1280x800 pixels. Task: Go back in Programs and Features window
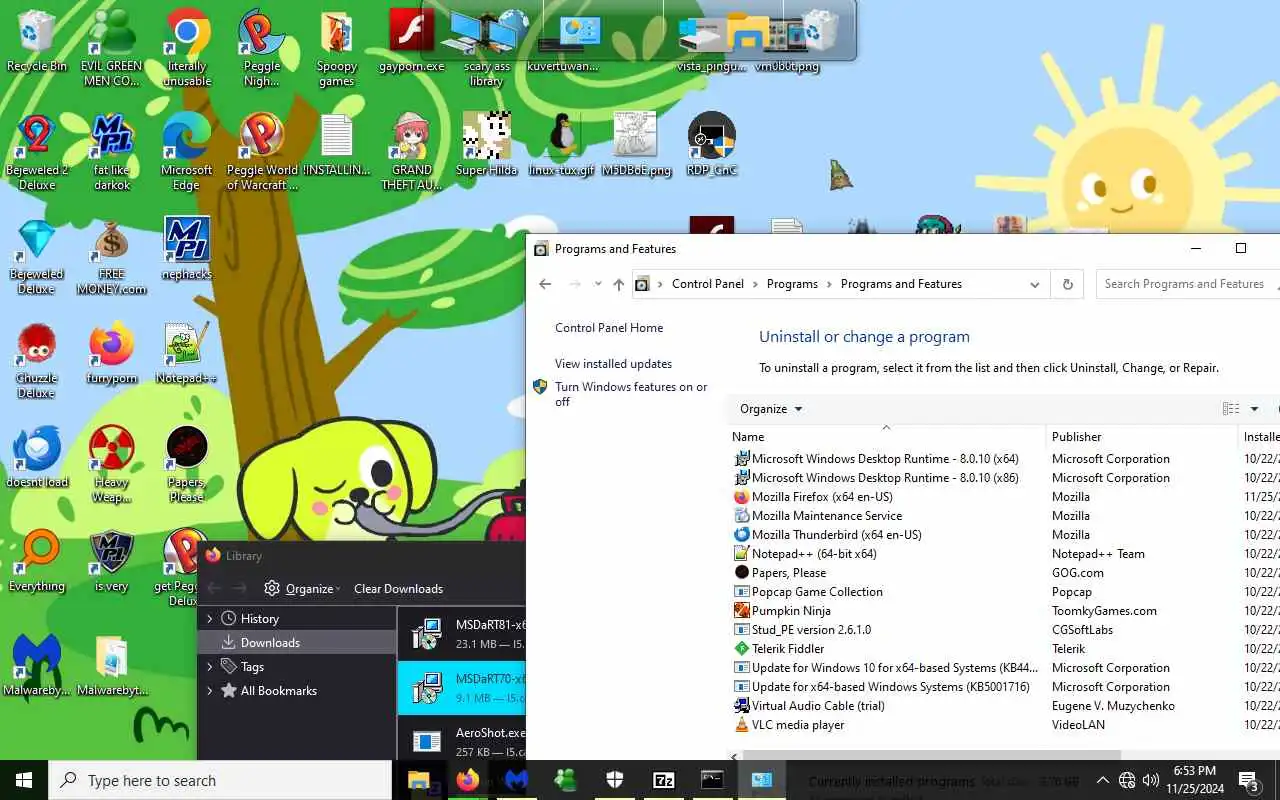545,284
